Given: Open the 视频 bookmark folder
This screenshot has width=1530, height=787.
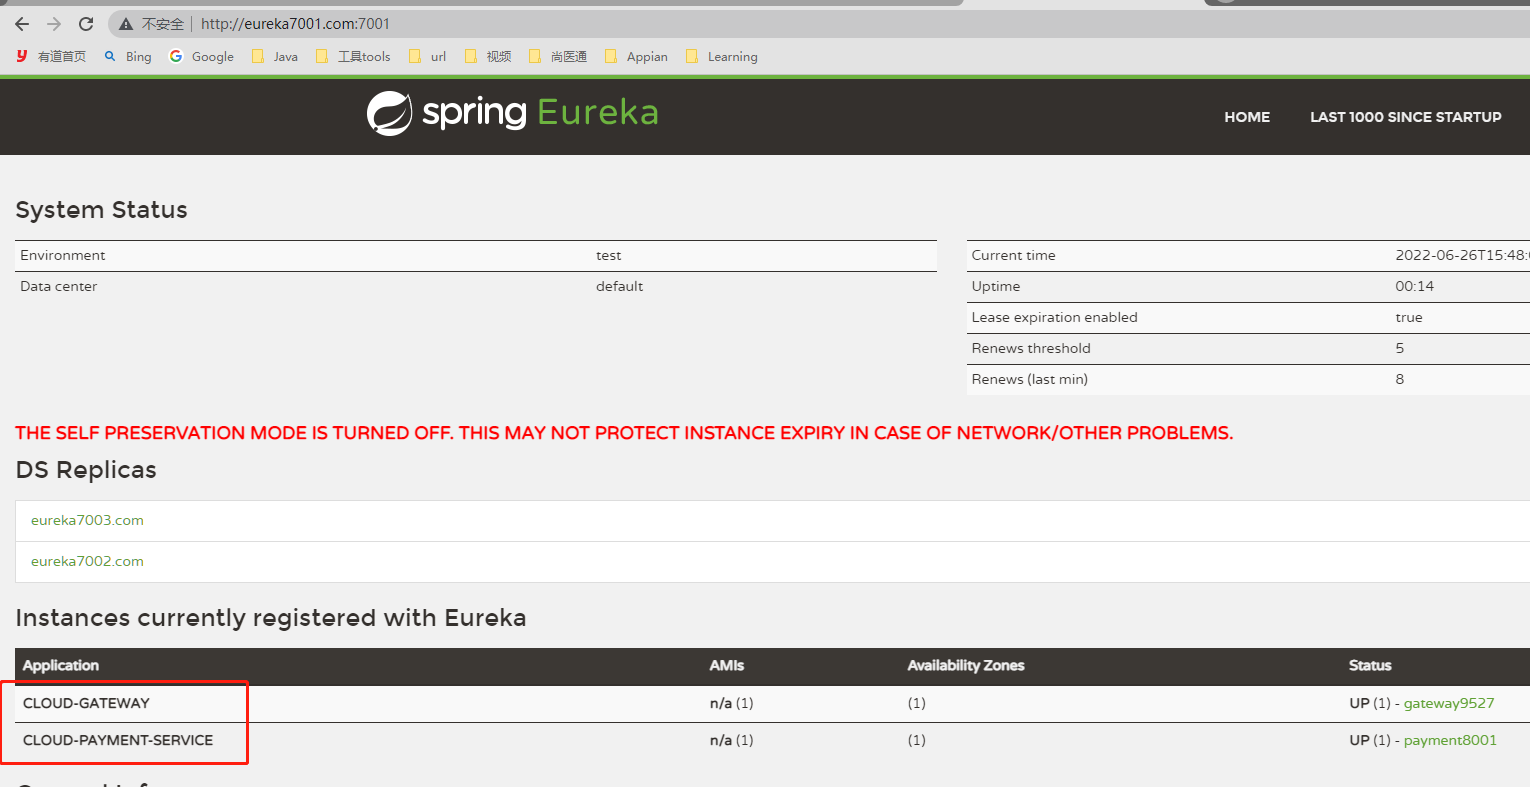Looking at the screenshot, I should point(488,57).
